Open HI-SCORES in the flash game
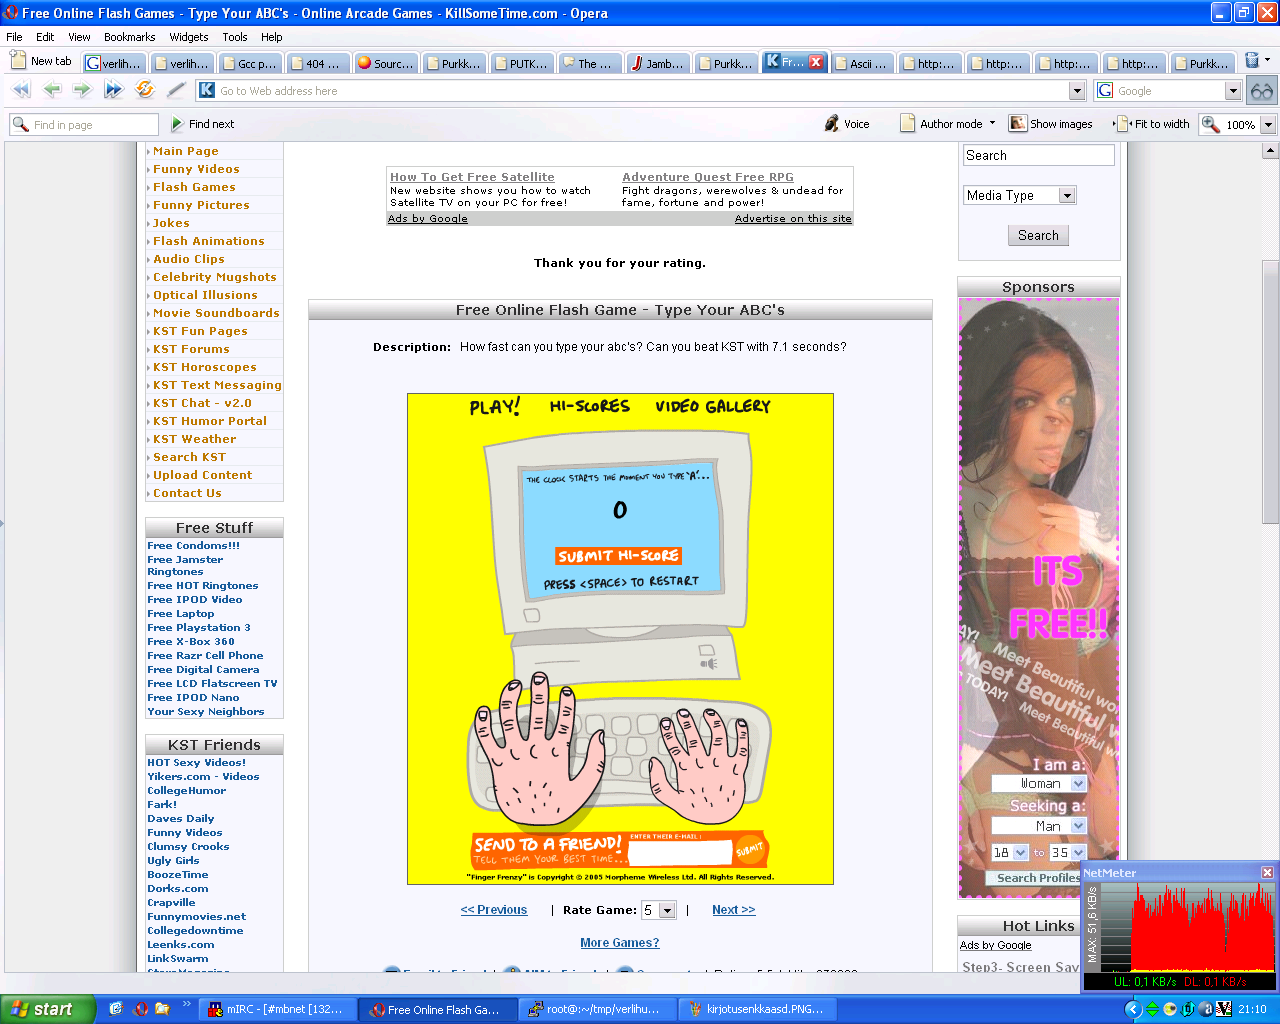 click(x=590, y=406)
